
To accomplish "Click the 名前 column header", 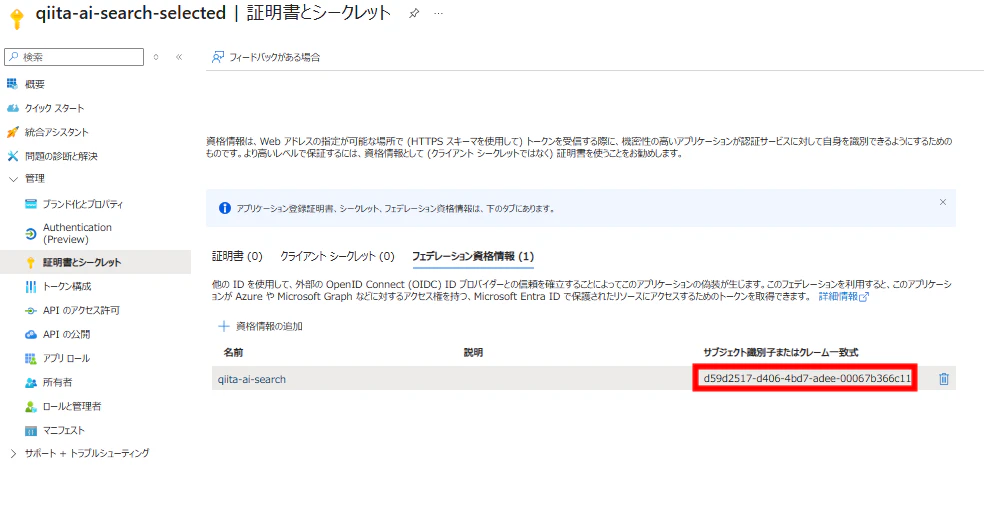I will pyautogui.click(x=233, y=352).
